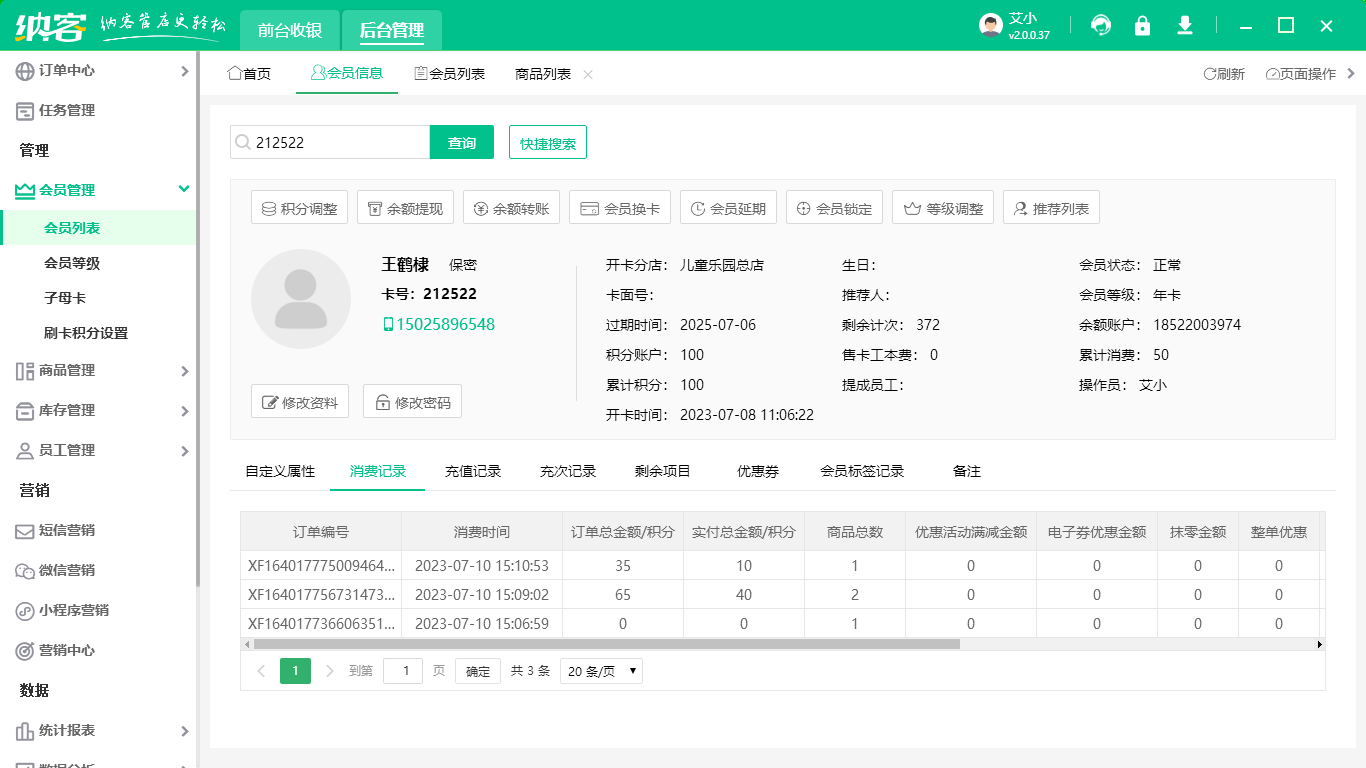Screen dimensions: 1366x768
Task: Click the 商品管理 sidebar icon
Action: [25, 371]
